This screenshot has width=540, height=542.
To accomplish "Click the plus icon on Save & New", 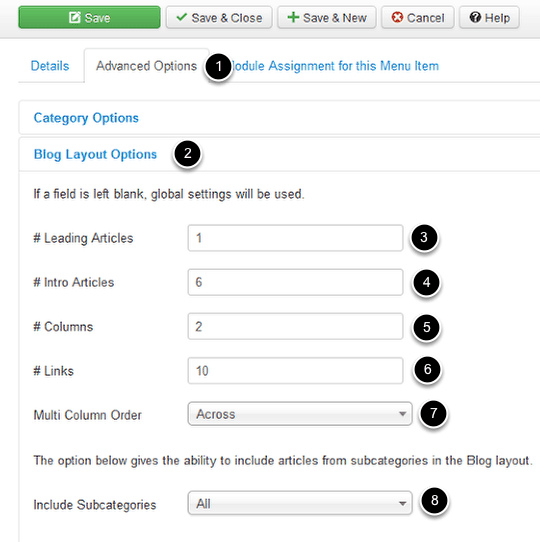I will click(293, 17).
